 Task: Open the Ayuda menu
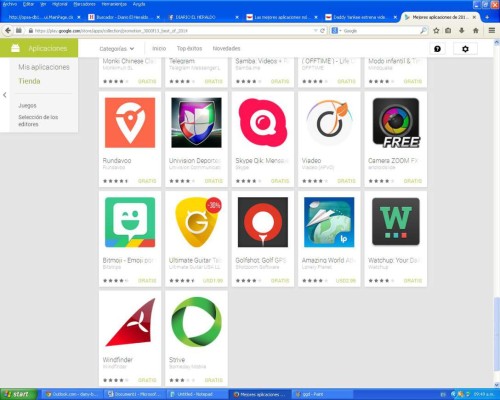click(139, 4)
